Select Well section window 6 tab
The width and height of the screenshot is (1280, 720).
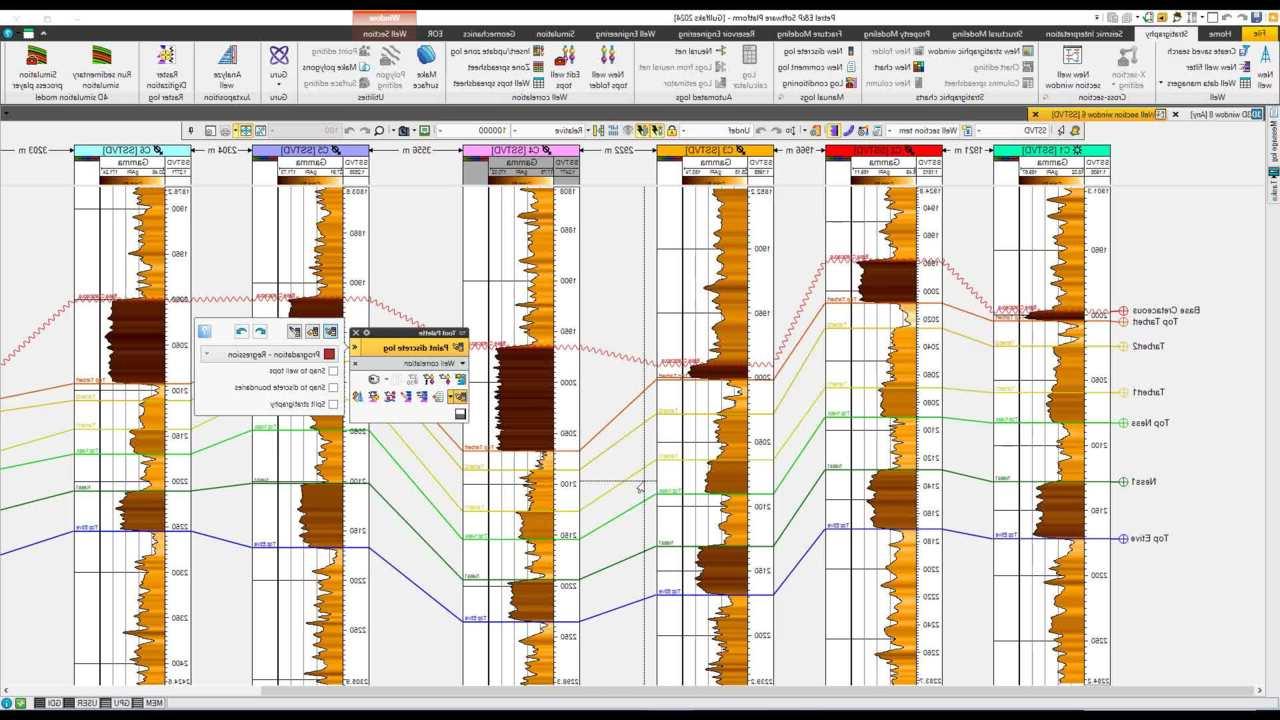tap(1100, 114)
